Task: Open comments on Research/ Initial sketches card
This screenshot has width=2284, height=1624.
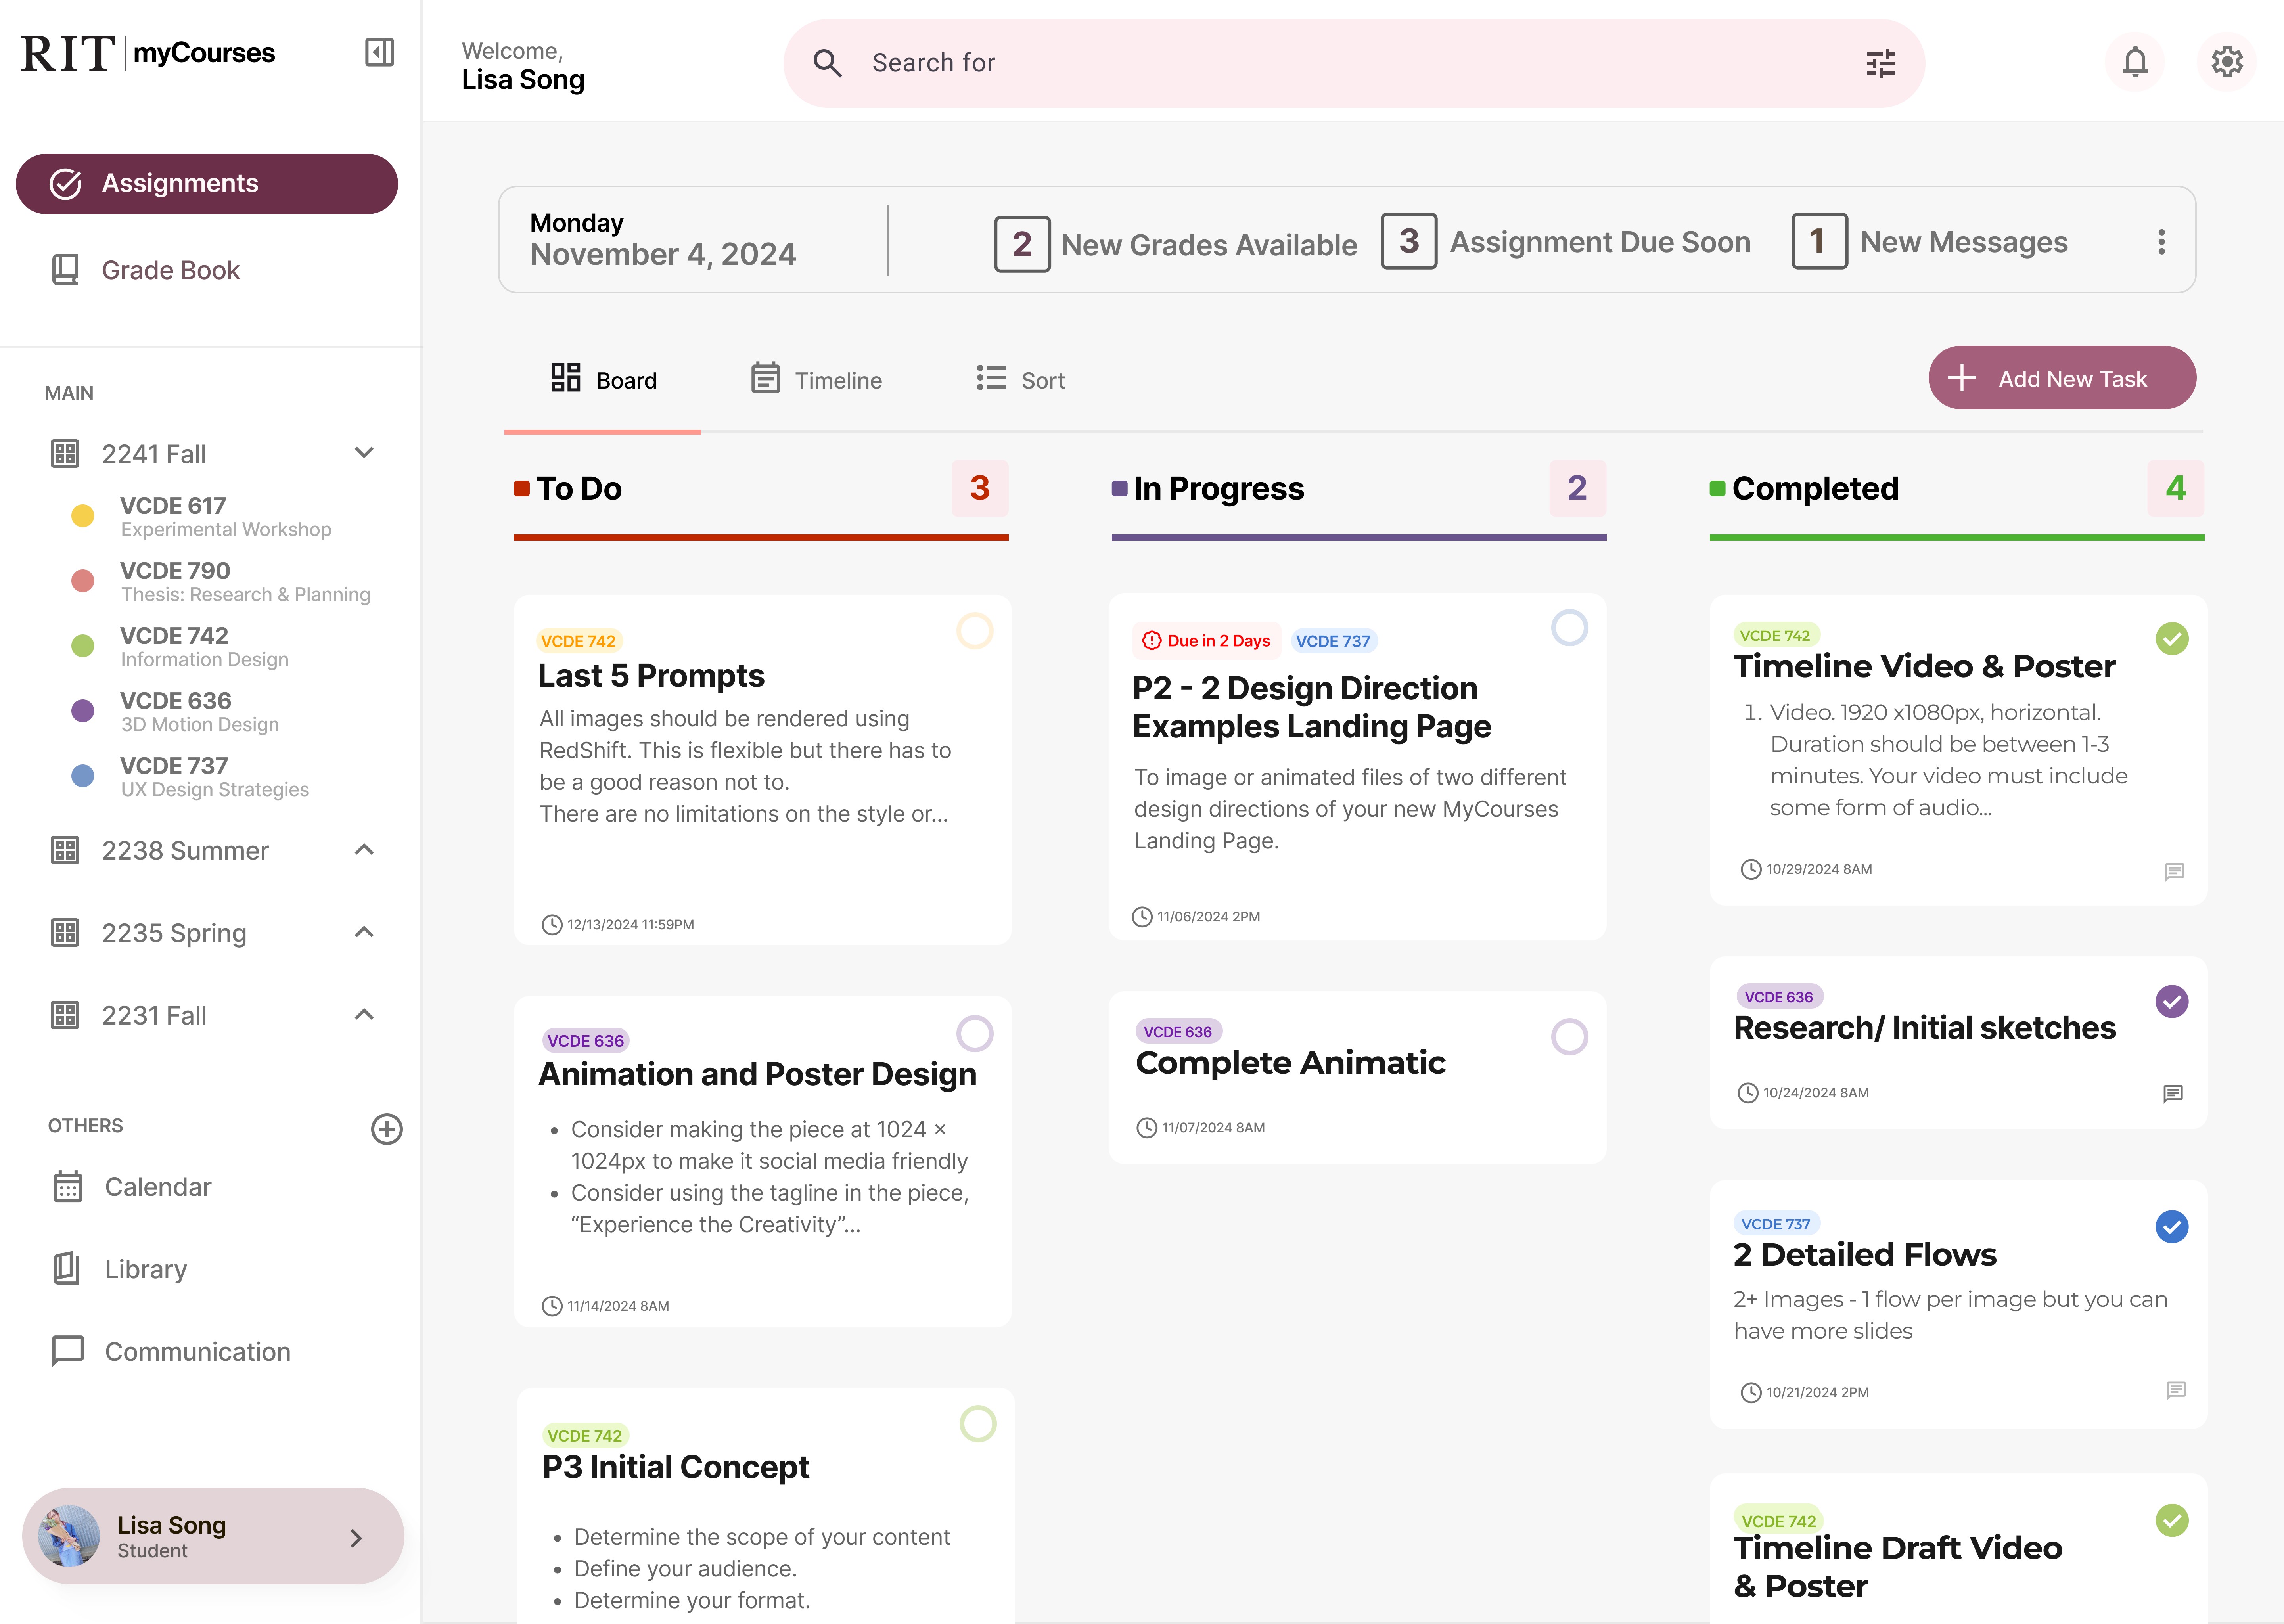Action: pos(2173,1094)
